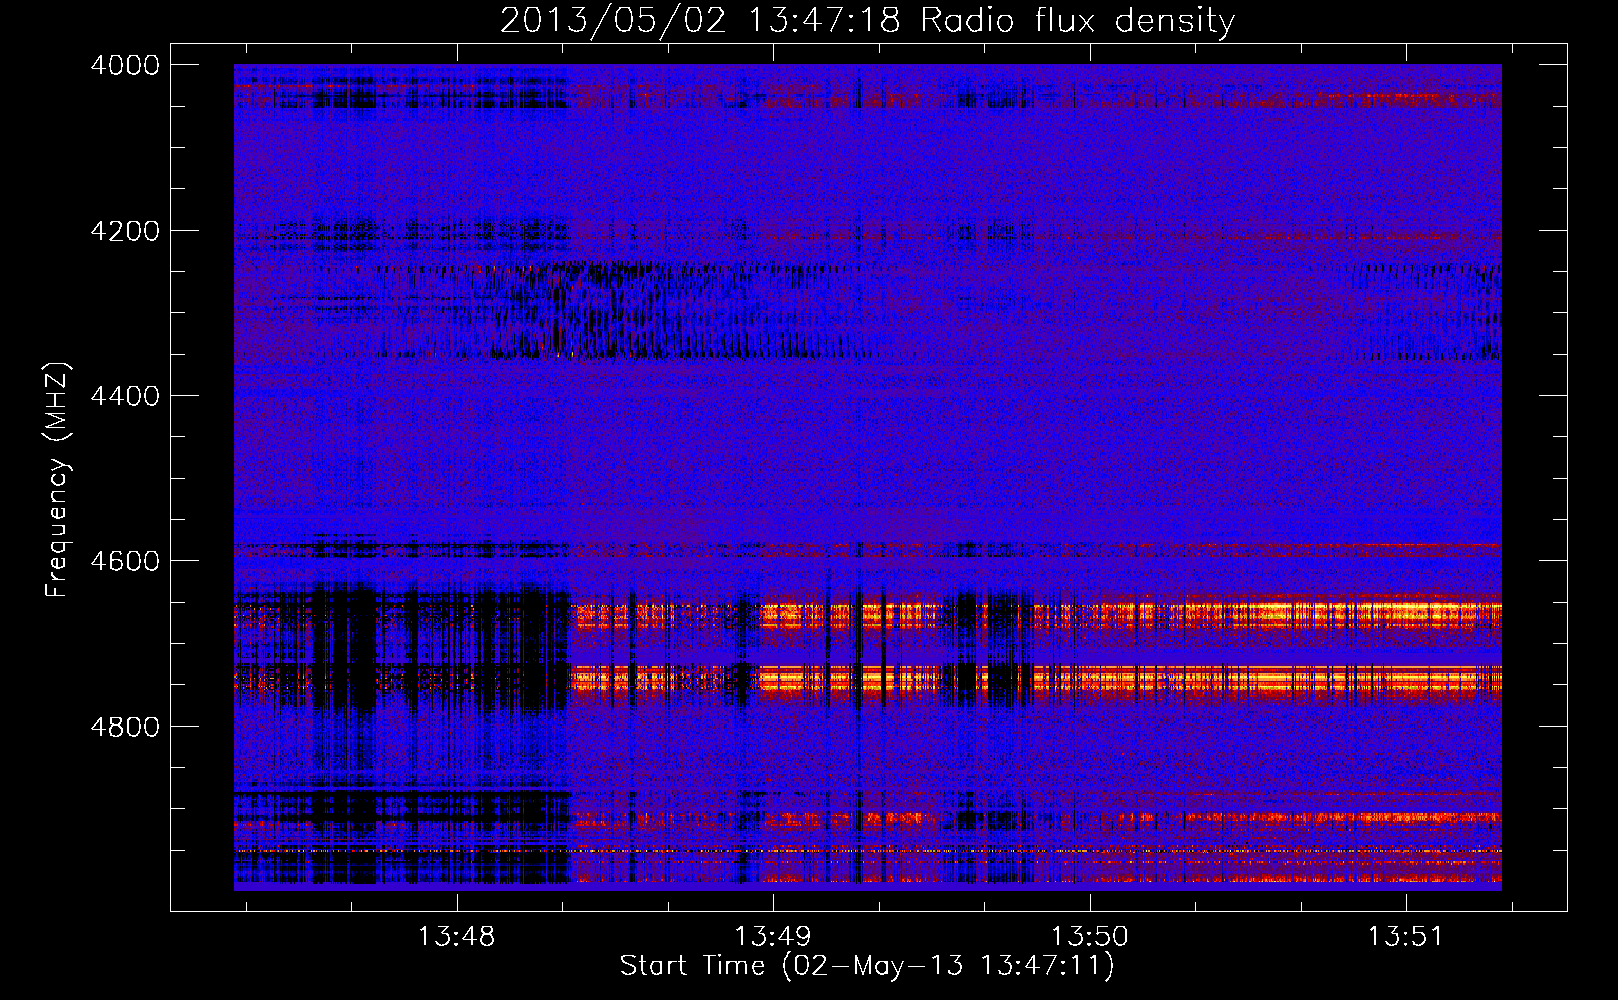Click the 4600 frequency tick label
The image size is (1618, 1000).
coord(125,561)
